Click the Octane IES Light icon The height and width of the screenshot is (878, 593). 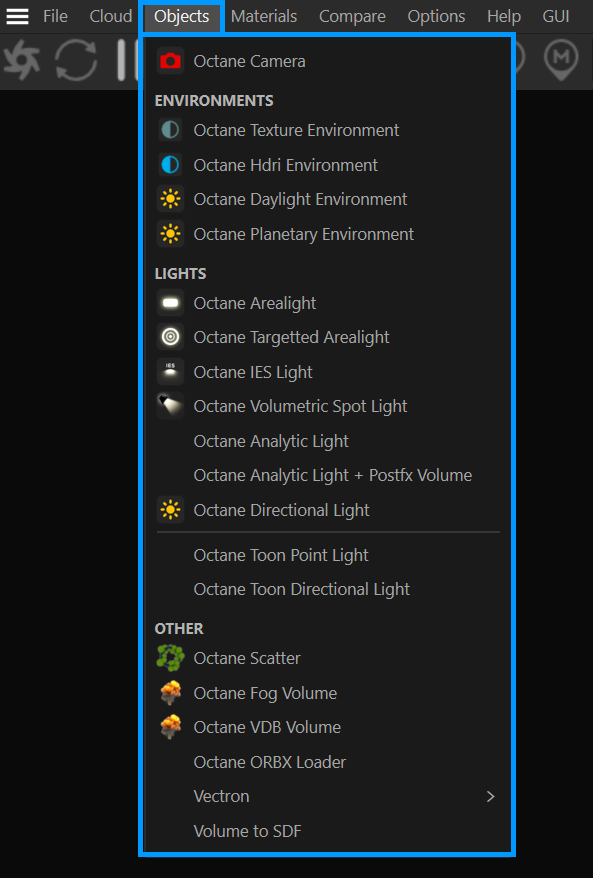[x=170, y=372]
